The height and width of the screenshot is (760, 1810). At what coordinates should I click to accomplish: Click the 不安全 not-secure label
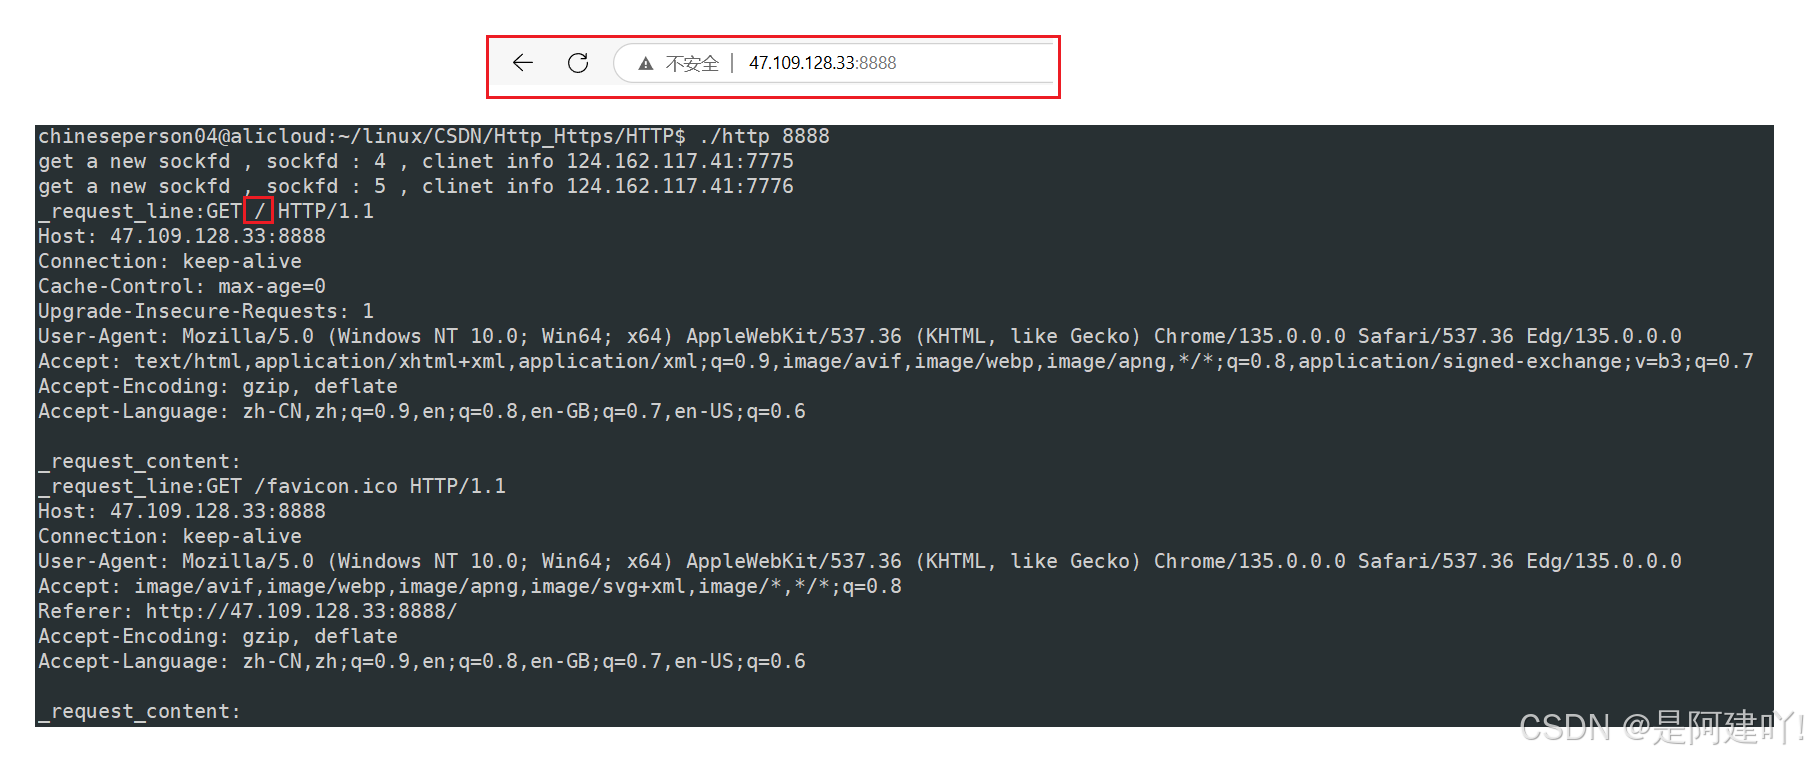point(692,64)
